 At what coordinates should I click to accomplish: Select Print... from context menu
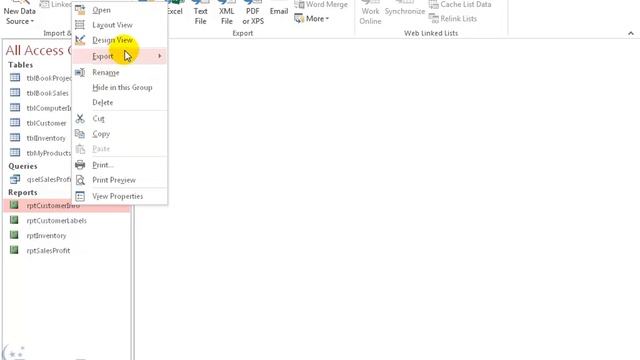coord(119,165)
